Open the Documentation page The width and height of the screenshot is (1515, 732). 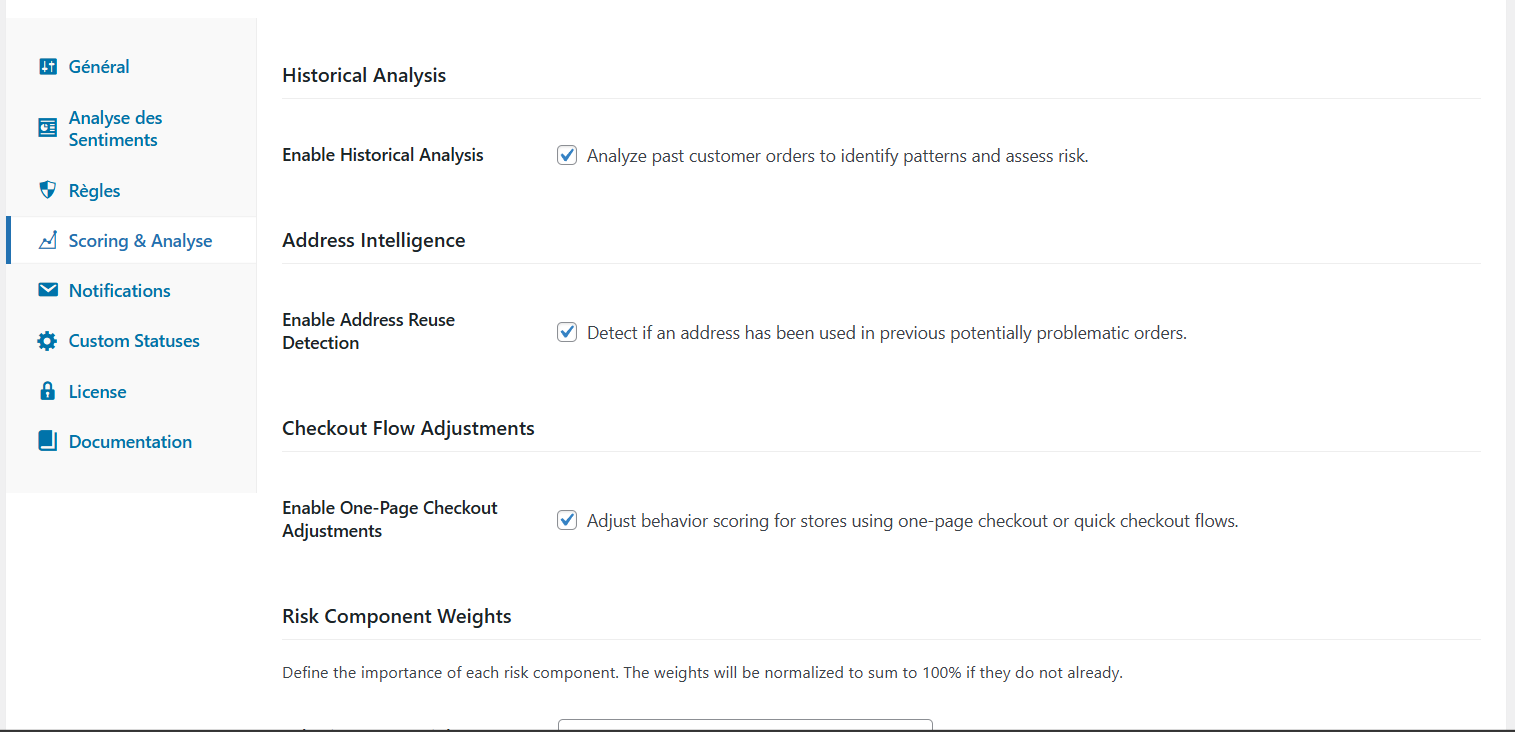[x=130, y=441]
